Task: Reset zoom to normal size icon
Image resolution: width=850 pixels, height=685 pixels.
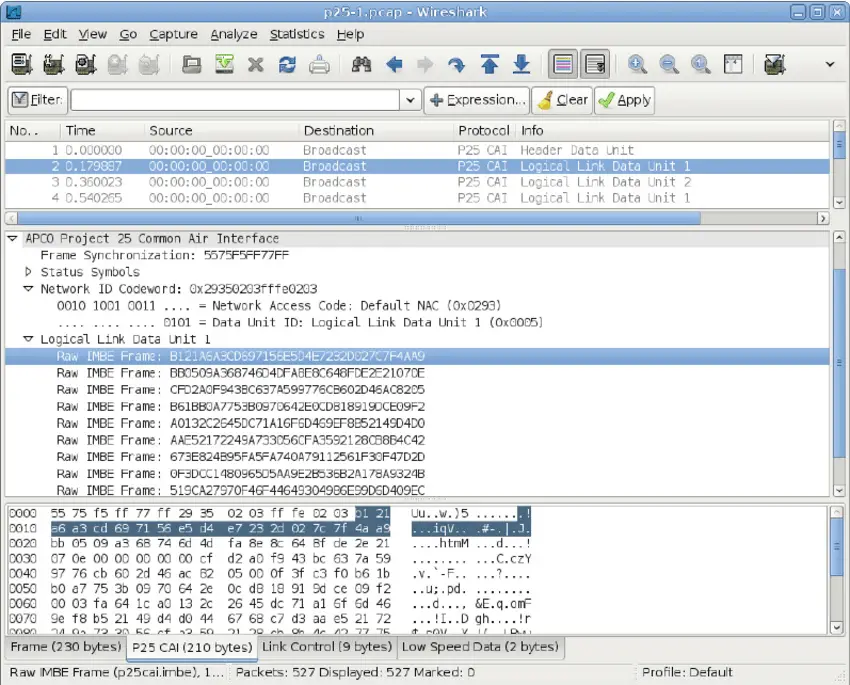Action: click(701, 64)
